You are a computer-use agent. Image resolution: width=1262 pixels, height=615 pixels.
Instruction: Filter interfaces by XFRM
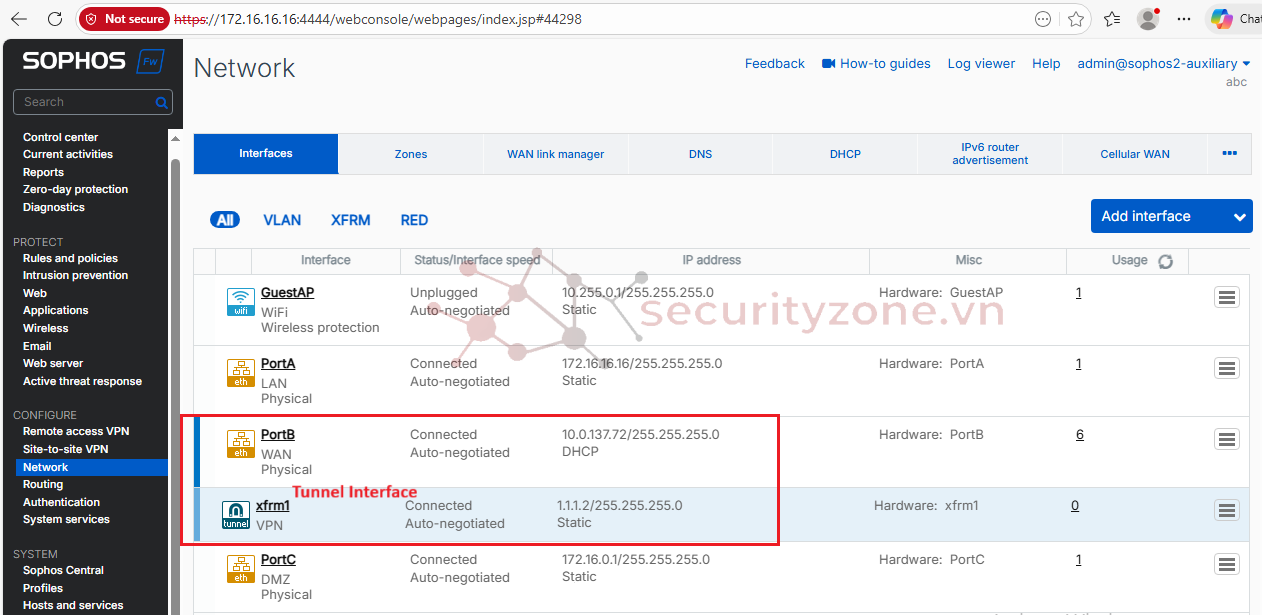351,220
